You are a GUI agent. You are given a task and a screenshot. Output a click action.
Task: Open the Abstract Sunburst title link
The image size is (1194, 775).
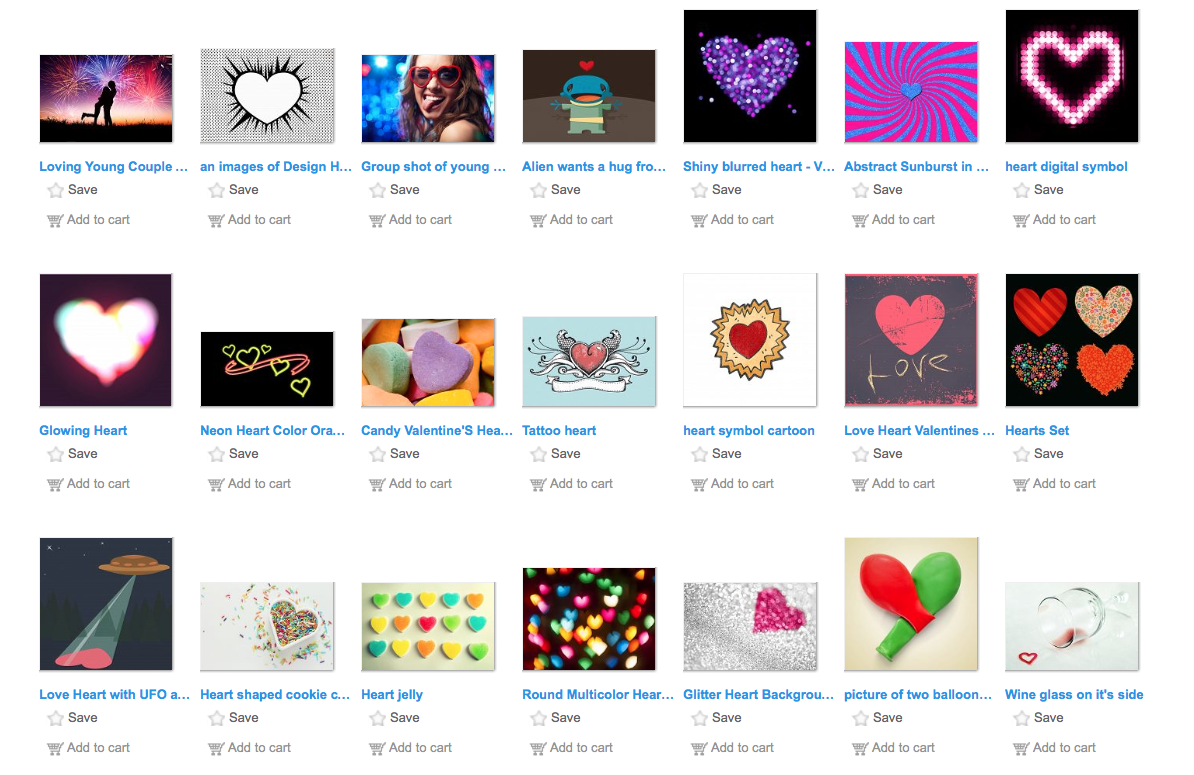916,166
